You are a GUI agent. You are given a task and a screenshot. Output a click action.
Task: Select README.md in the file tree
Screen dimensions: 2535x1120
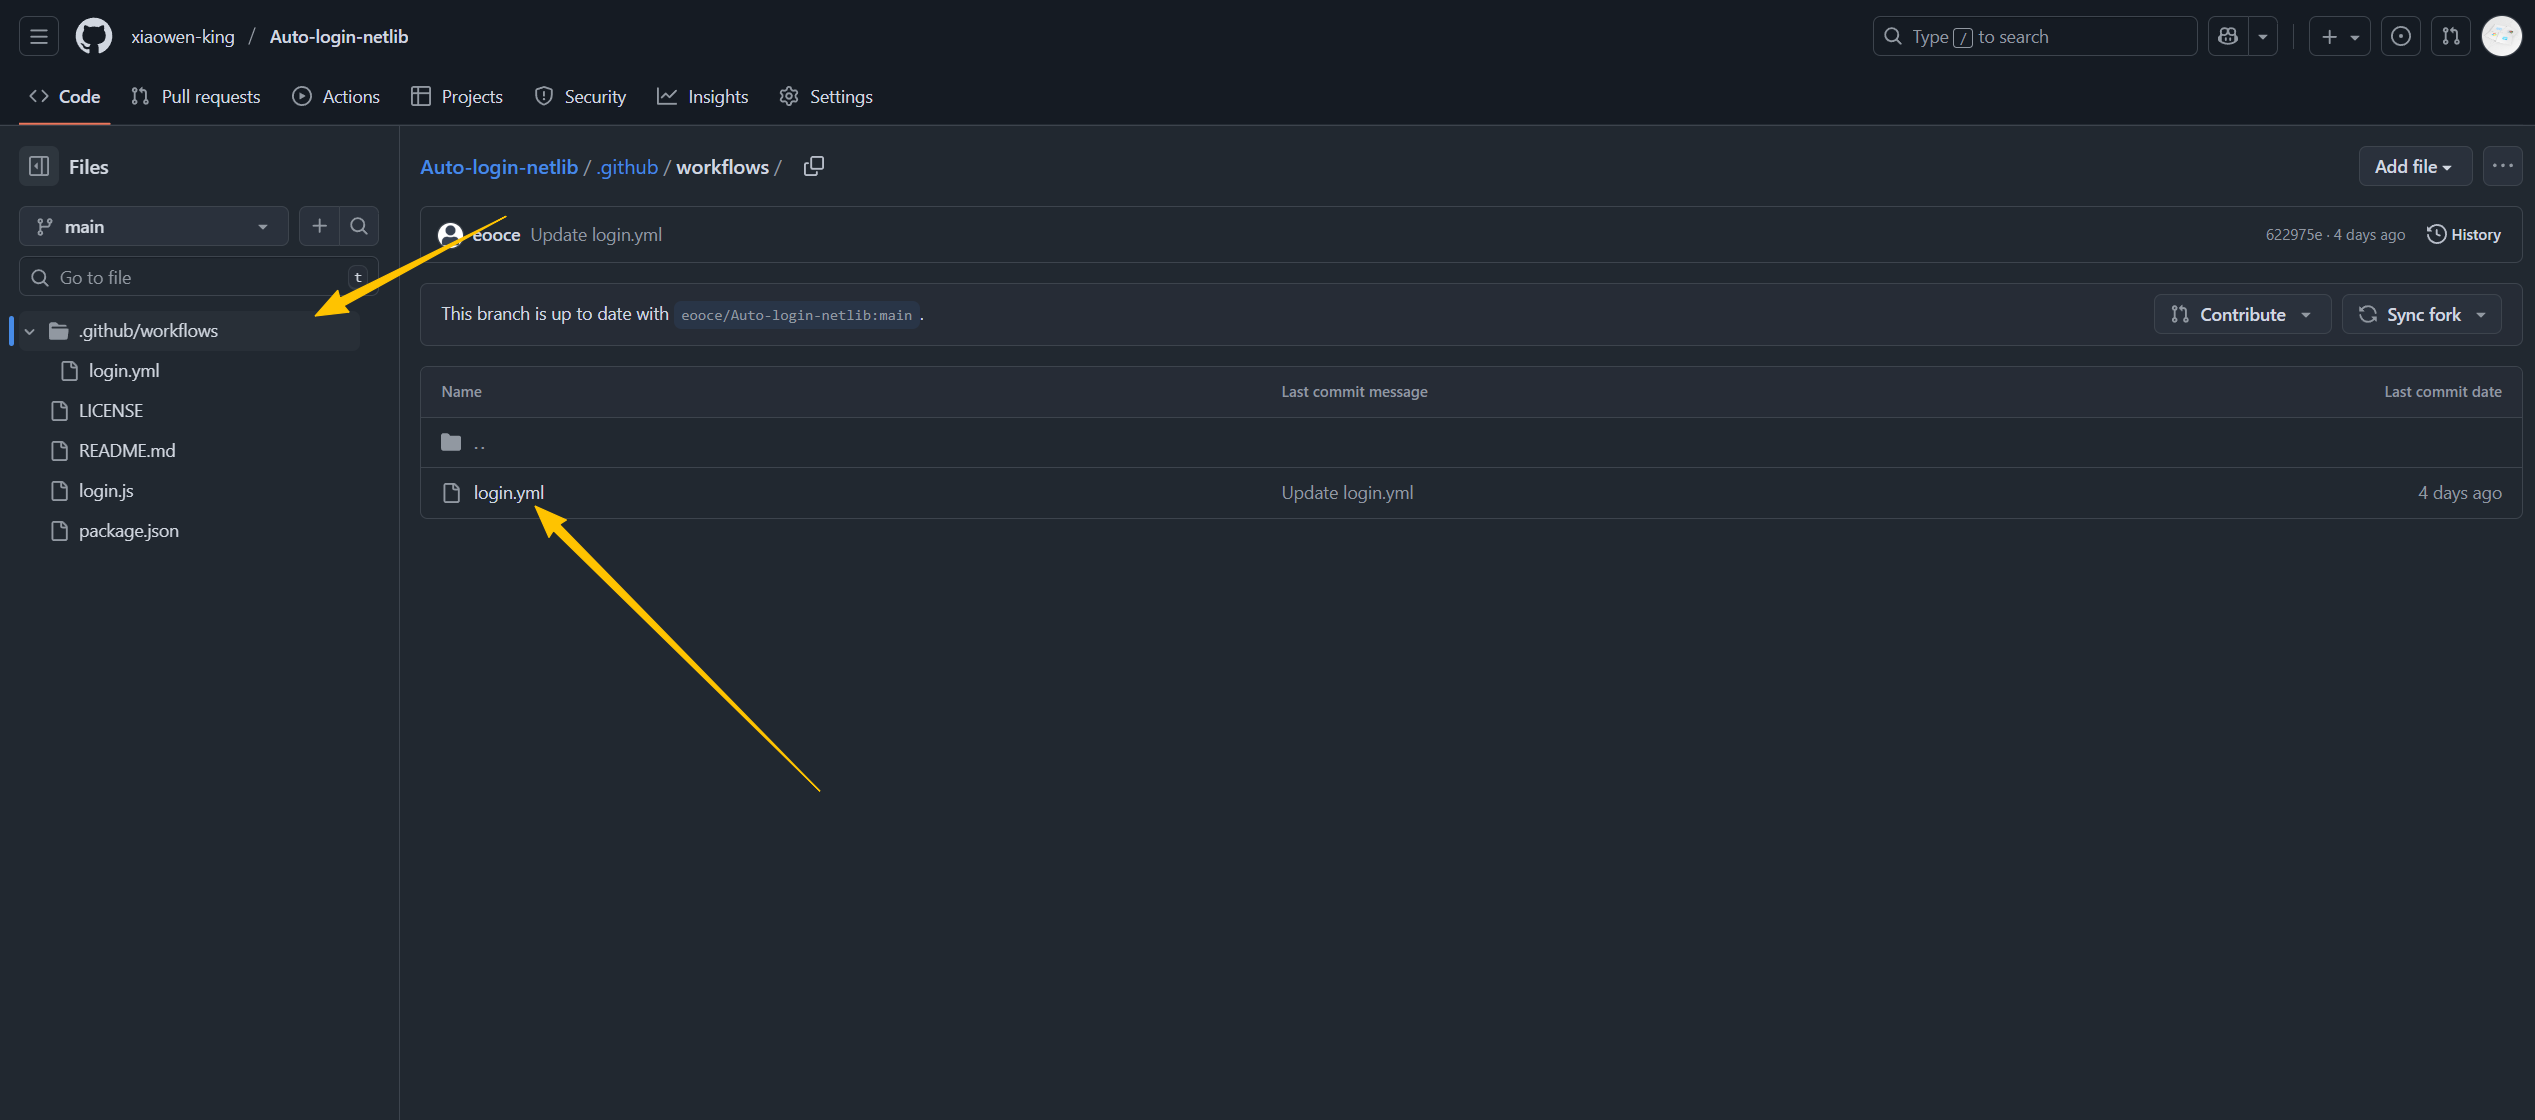pyautogui.click(x=127, y=451)
